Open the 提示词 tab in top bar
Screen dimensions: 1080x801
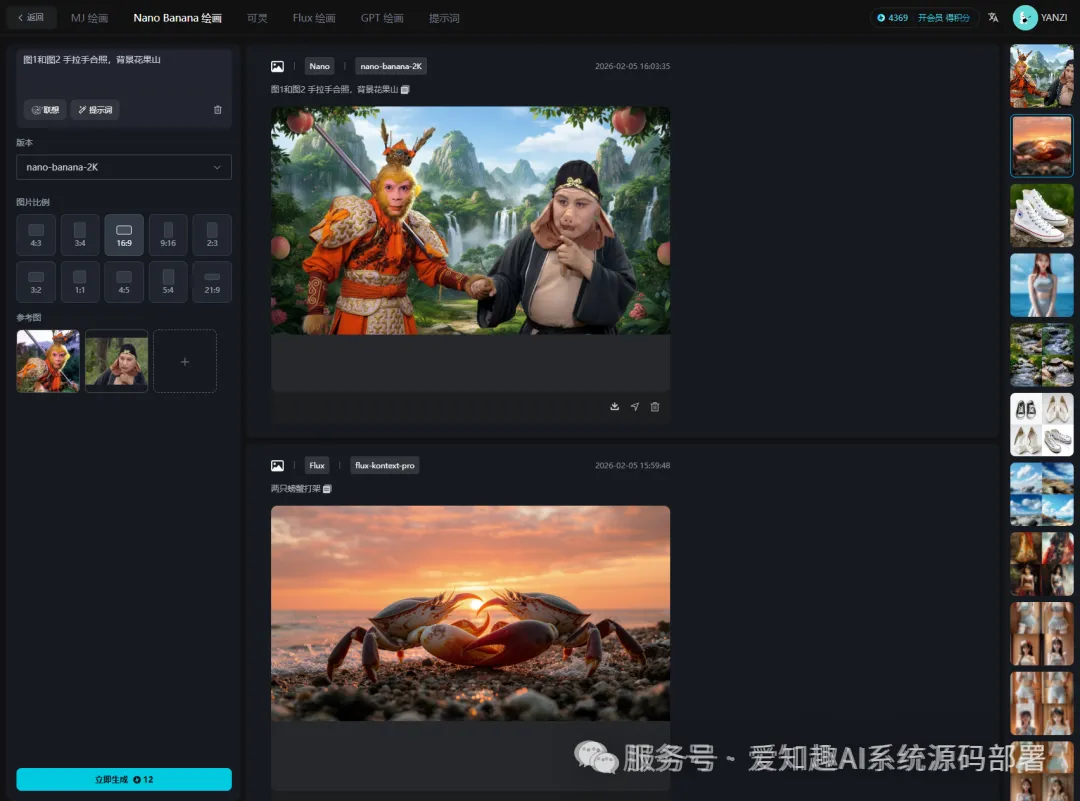tap(444, 18)
